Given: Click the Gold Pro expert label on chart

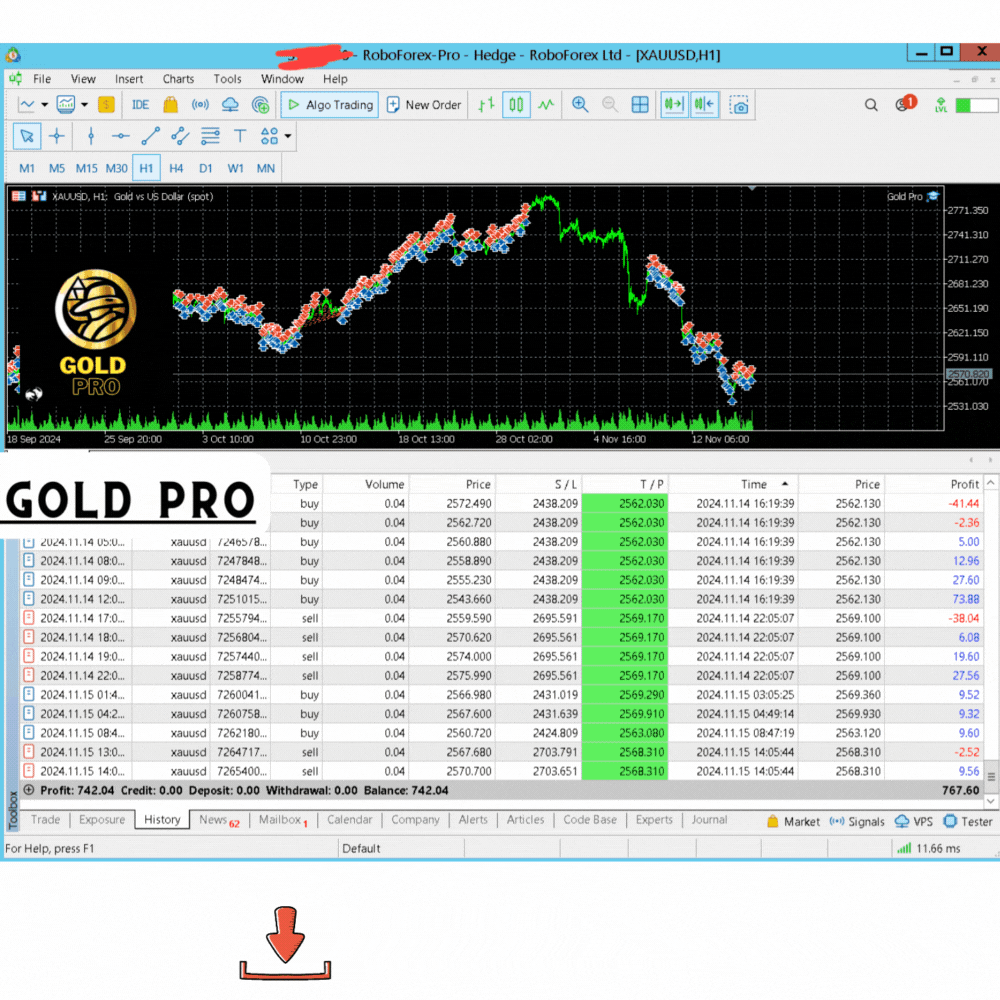Looking at the screenshot, I should 913,196.
